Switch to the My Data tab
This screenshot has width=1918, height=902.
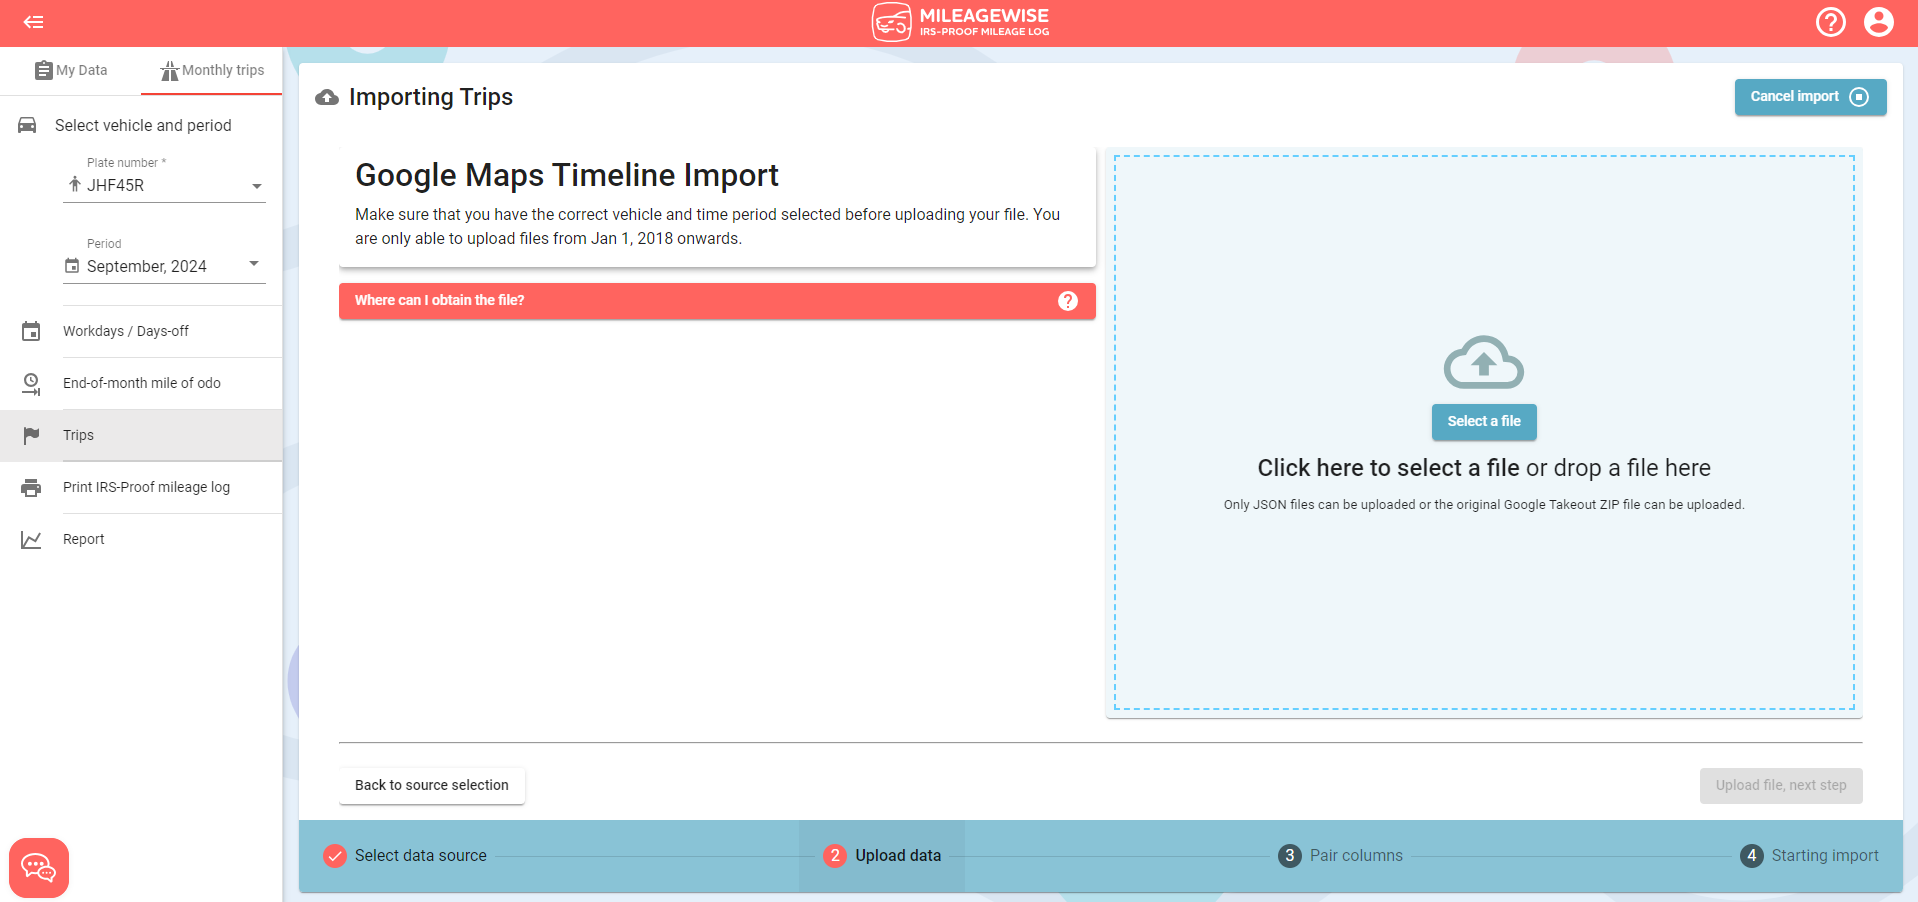tap(71, 70)
